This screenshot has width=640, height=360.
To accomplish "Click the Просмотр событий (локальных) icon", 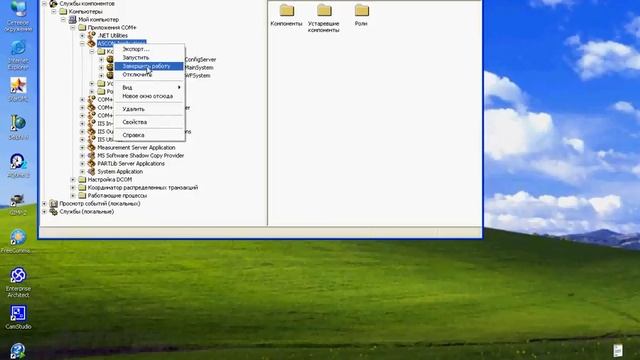I will click(53, 203).
